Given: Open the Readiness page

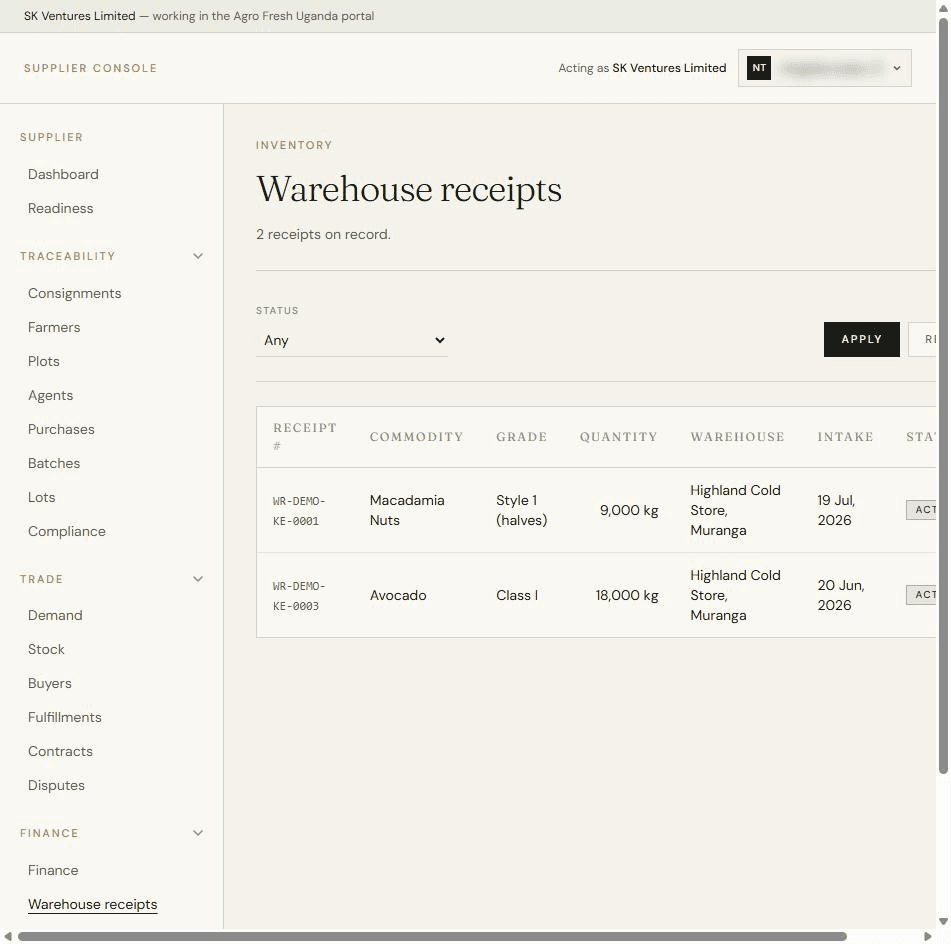Looking at the screenshot, I should point(61,208).
